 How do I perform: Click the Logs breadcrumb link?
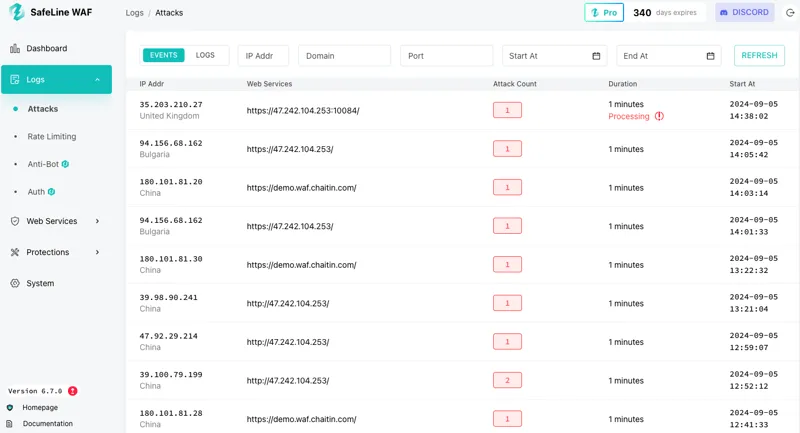[x=134, y=13]
